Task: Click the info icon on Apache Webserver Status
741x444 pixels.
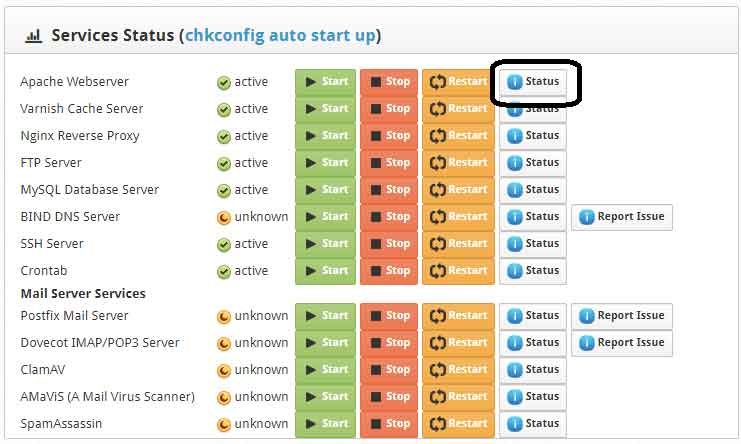Action: point(515,82)
